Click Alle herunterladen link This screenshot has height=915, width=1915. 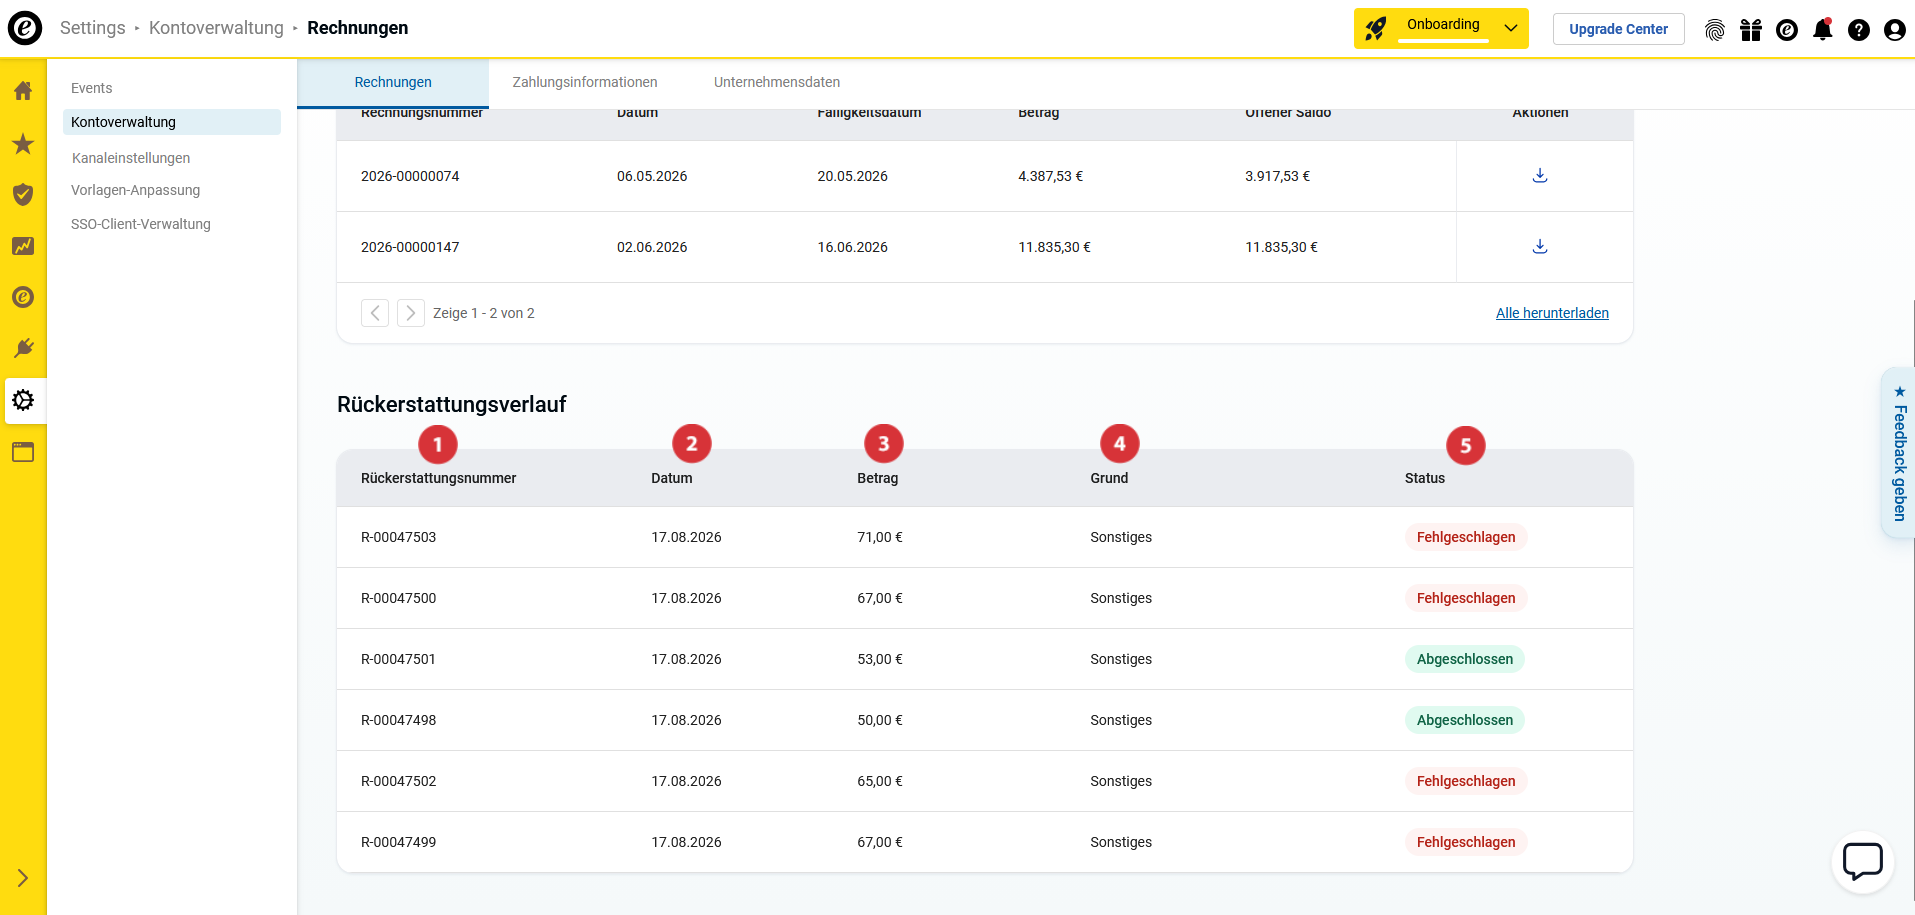pos(1552,313)
